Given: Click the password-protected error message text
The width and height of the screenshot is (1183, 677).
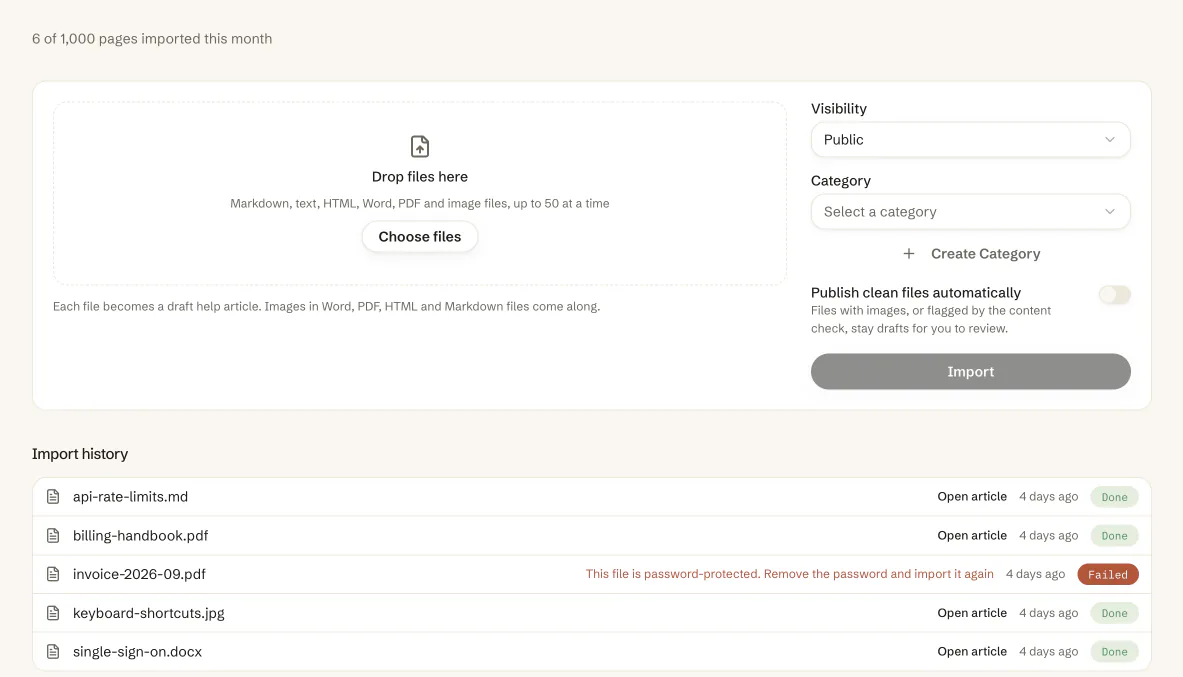Looking at the screenshot, I should coord(789,574).
